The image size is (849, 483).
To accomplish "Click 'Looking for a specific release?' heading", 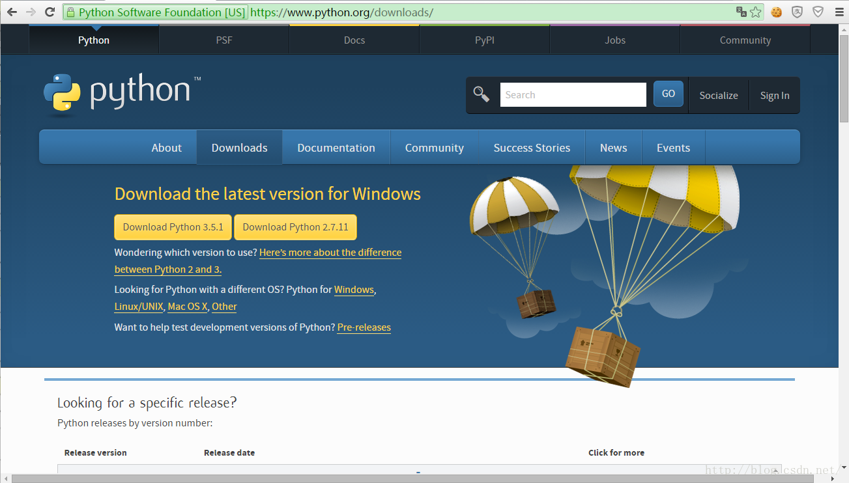I will pyautogui.click(x=147, y=403).
